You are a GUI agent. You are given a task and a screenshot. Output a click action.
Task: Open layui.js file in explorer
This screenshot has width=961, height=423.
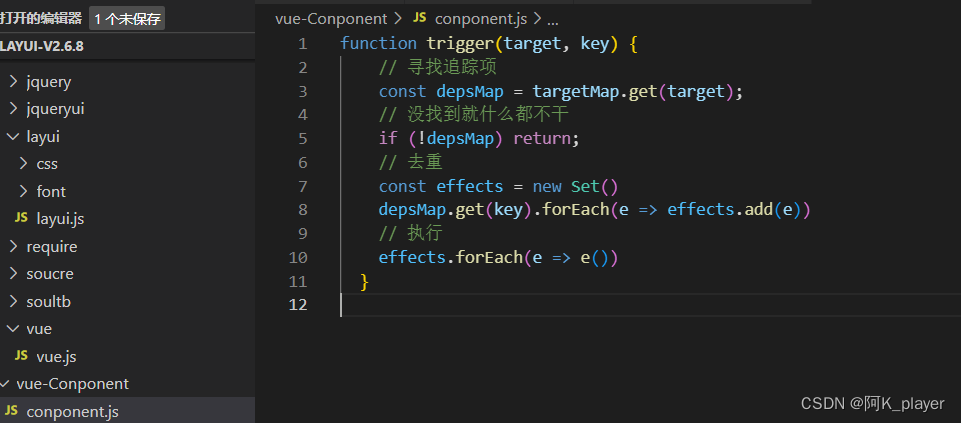(60, 219)
